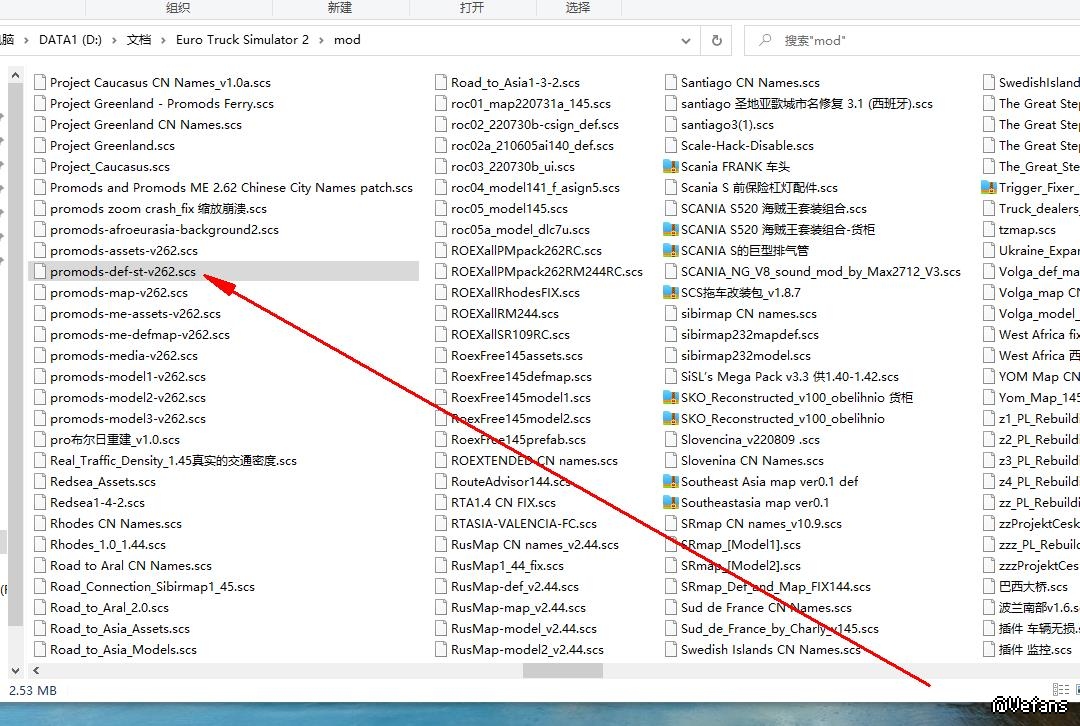This screenshot has width=1080, height=726.
Task: Select ROEXallPMpack262RM244RC.scs file
Action: click(547, 271)
